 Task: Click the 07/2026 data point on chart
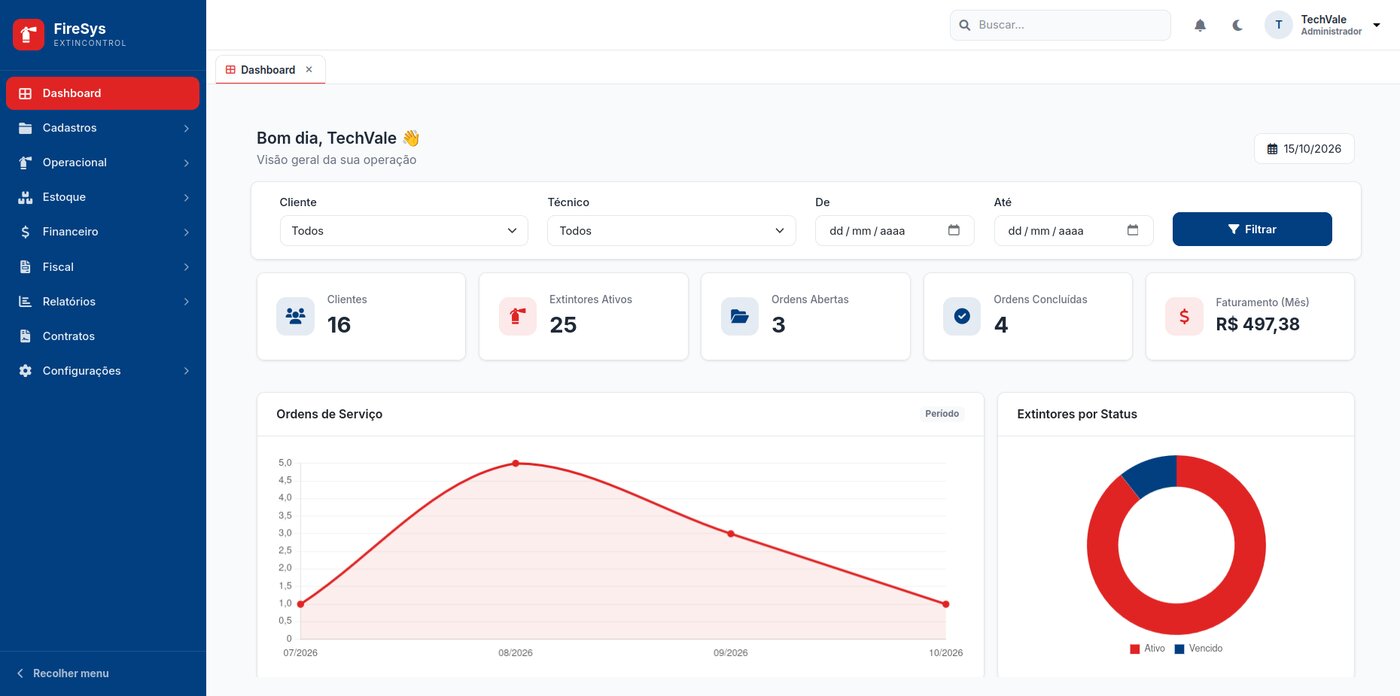click(300, 604)
